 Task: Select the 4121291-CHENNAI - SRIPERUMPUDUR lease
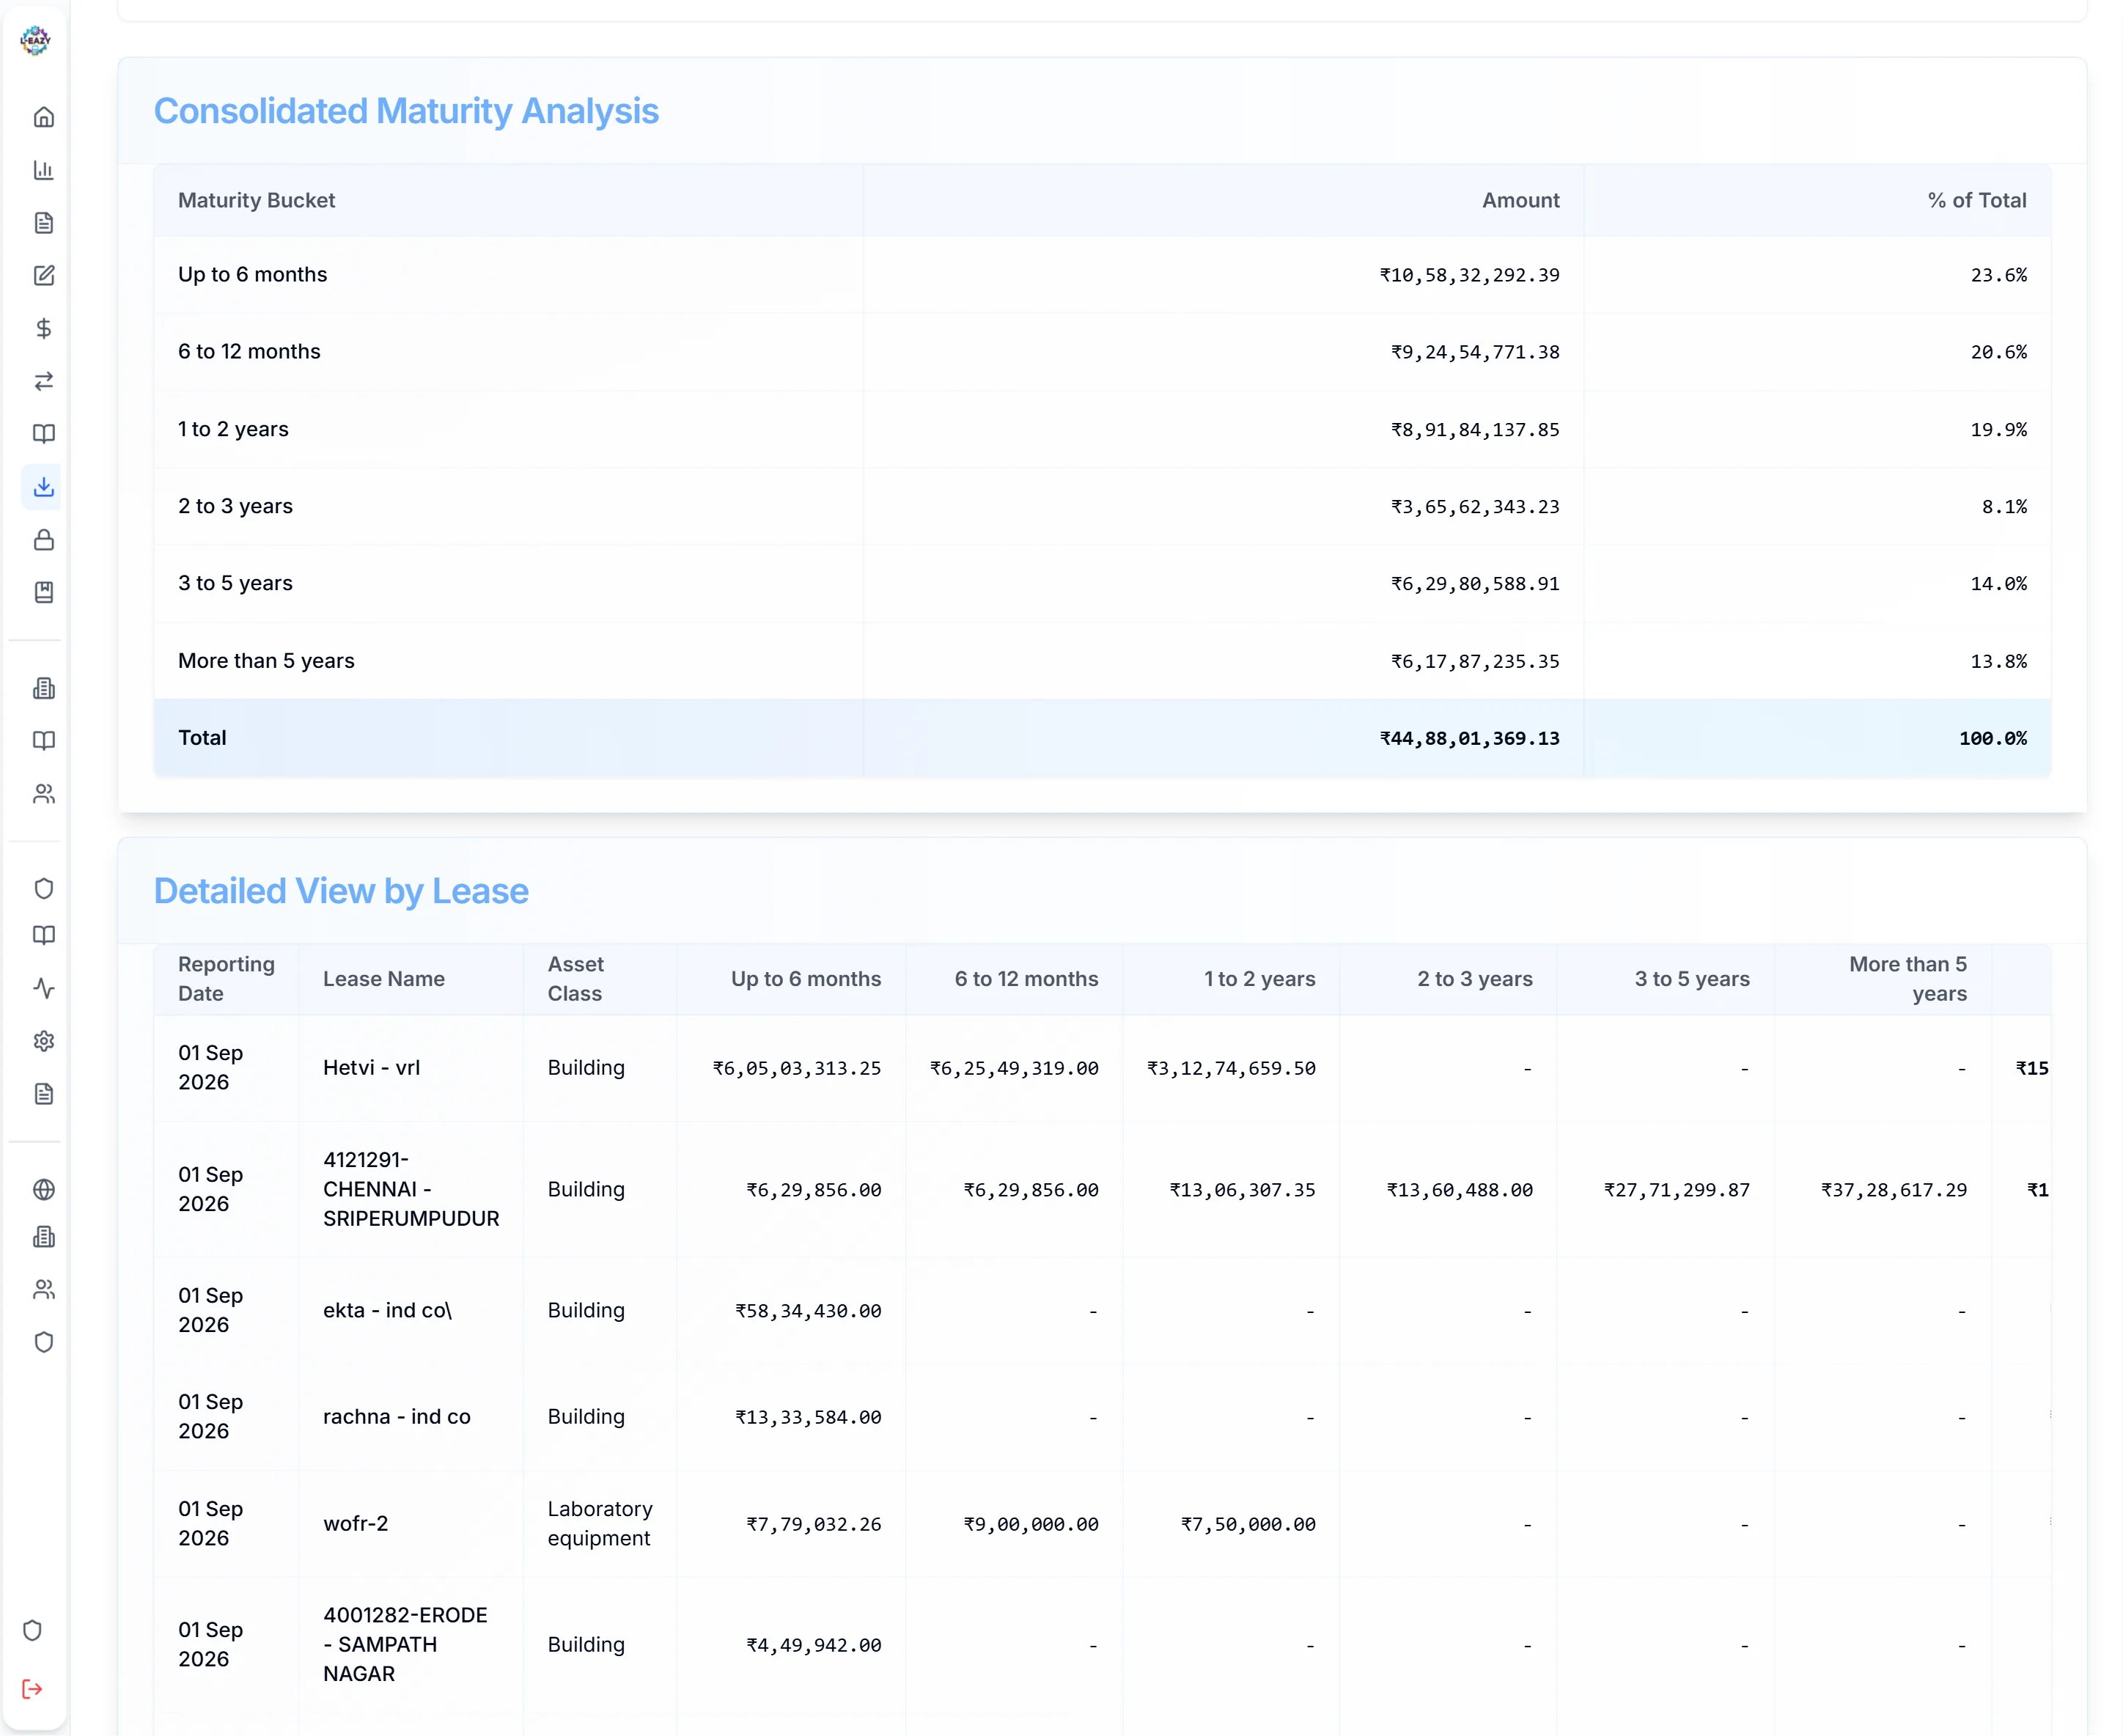coord(410,1189)
